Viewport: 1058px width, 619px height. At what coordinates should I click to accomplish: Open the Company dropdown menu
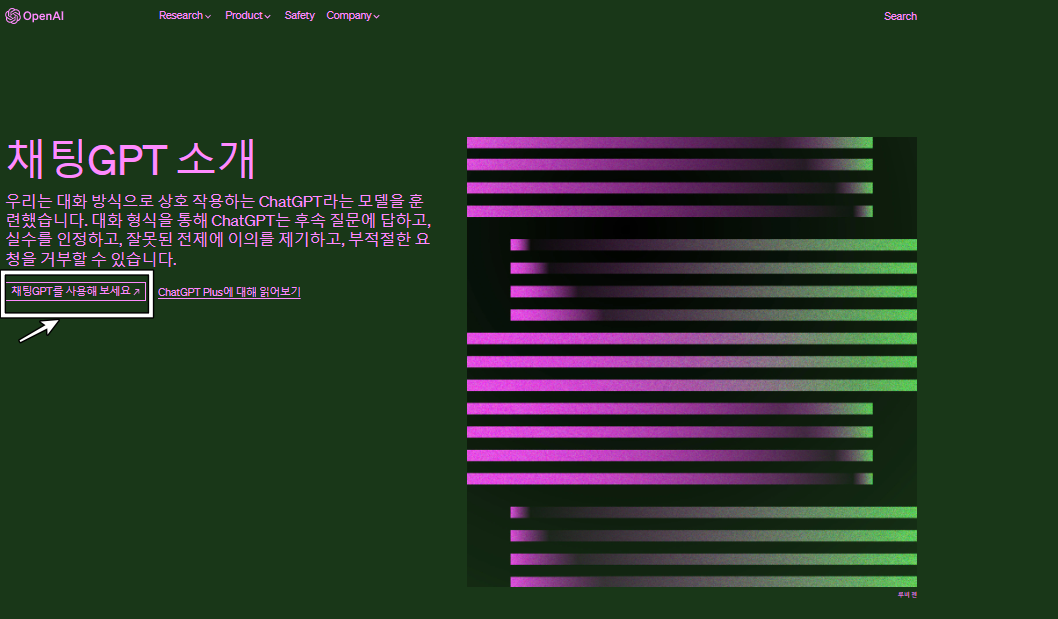[x=353, y=16]
